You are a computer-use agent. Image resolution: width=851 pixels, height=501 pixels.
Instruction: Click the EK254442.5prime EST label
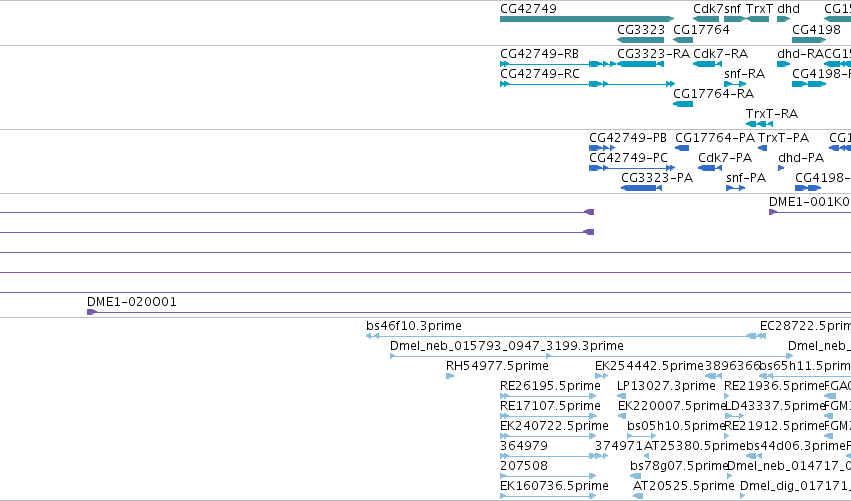pyautogui.click(x=649, y=366)
